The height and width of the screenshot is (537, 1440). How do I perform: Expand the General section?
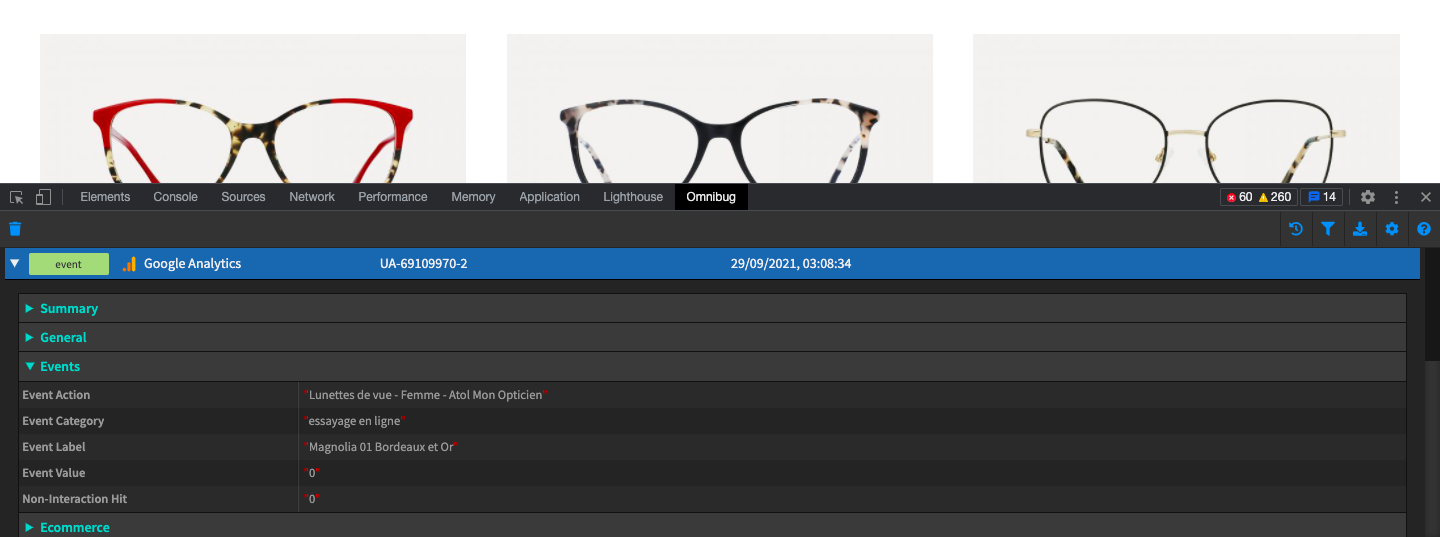[x=62, y=338]
